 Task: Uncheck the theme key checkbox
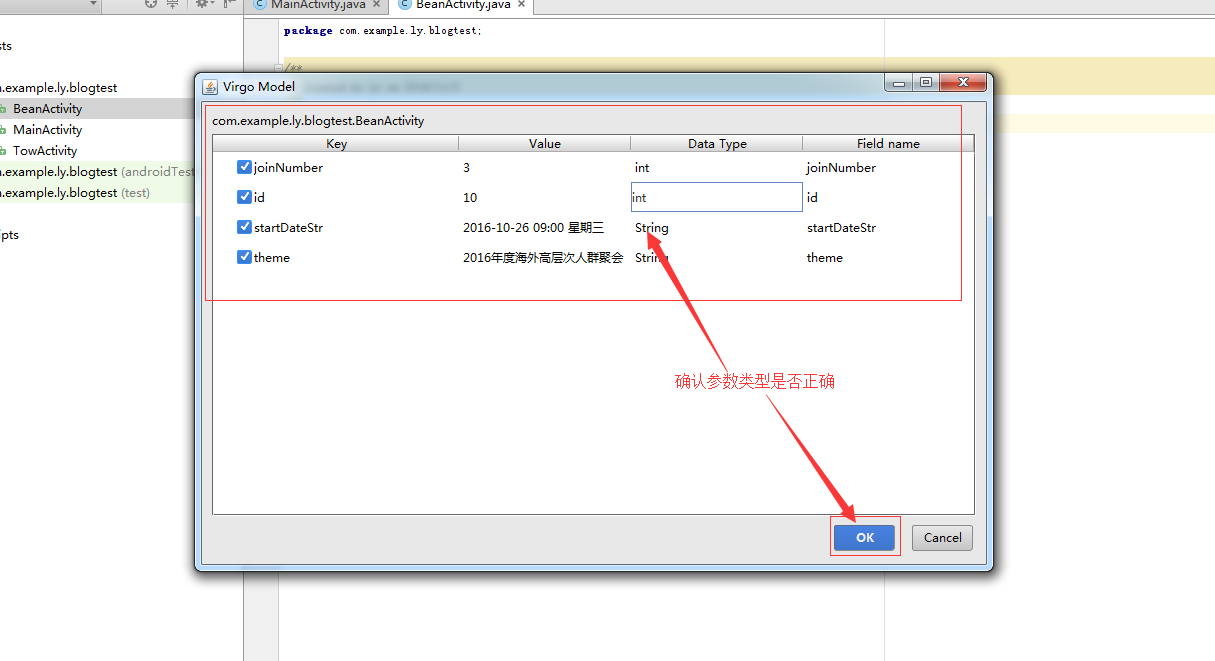tap(244, 257)
